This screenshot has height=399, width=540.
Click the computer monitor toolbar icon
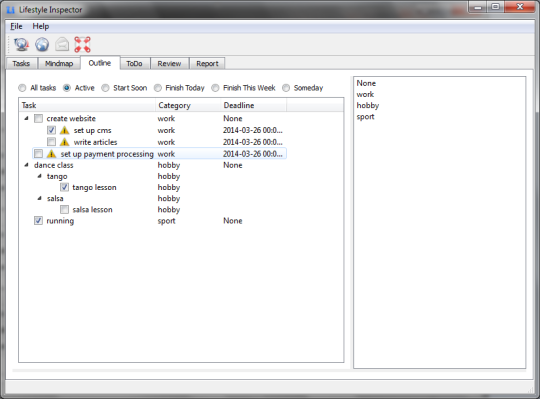[21, 44]
